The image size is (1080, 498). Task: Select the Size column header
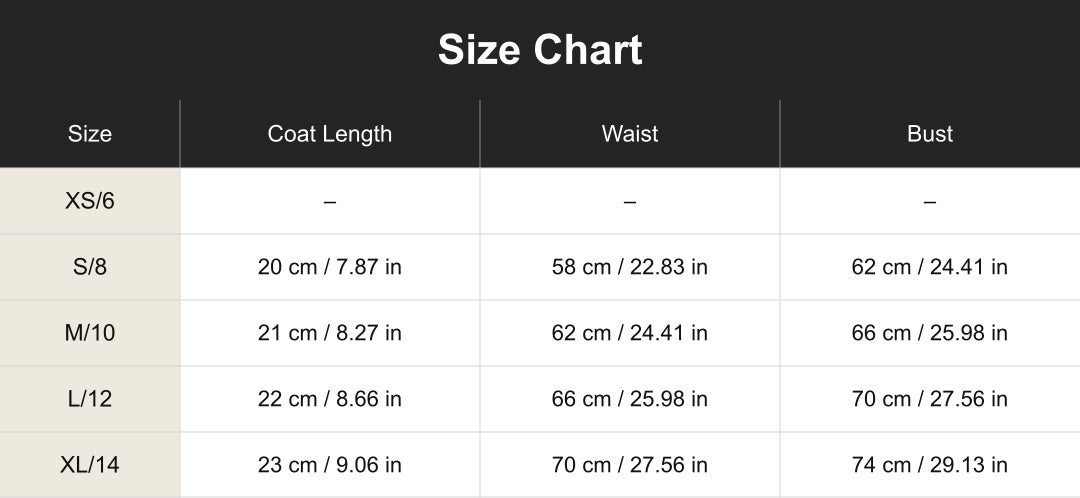point(90,134)
